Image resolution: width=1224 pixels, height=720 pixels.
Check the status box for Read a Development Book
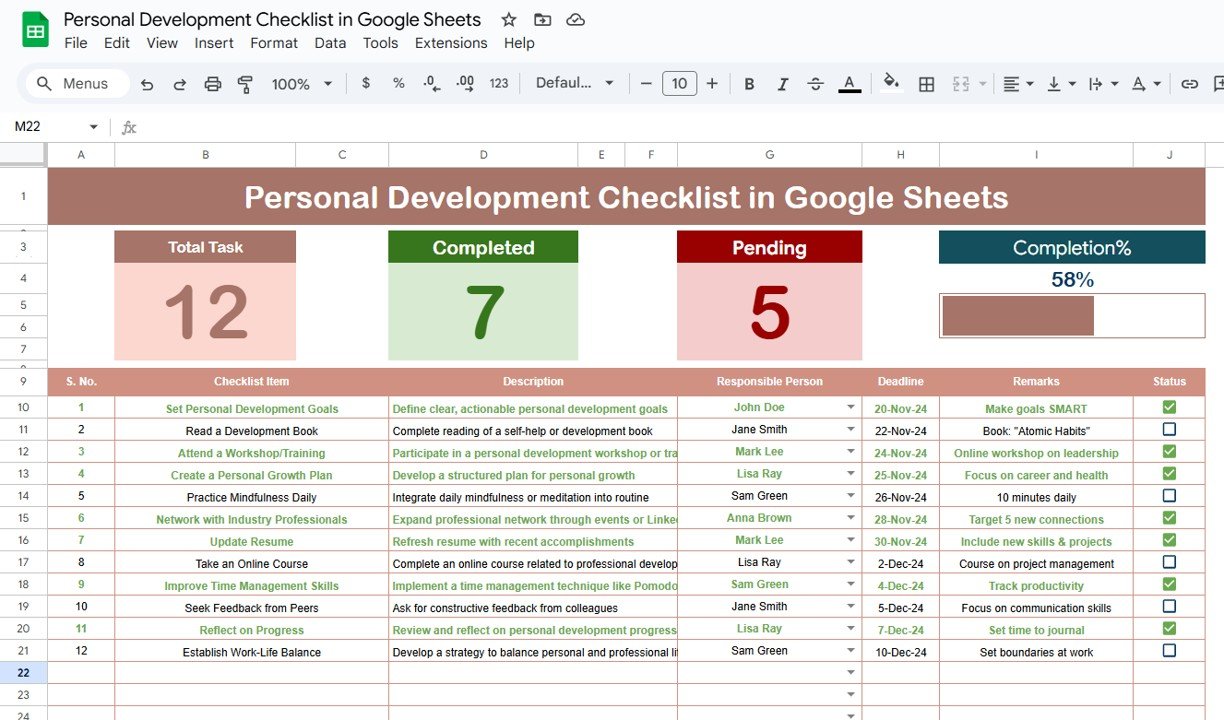pyautogui.click(x=1169, y=429)
